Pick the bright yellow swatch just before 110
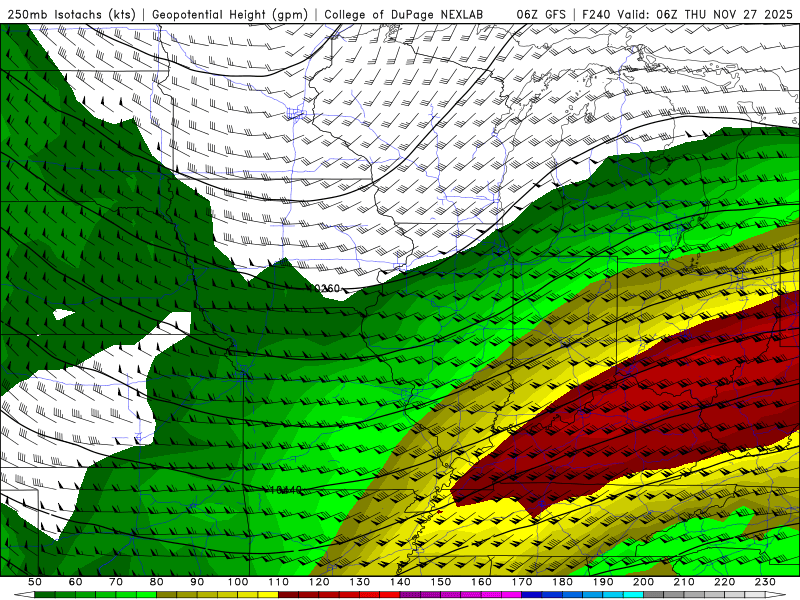The image size is (800, 600). click(x=268, y=595)
